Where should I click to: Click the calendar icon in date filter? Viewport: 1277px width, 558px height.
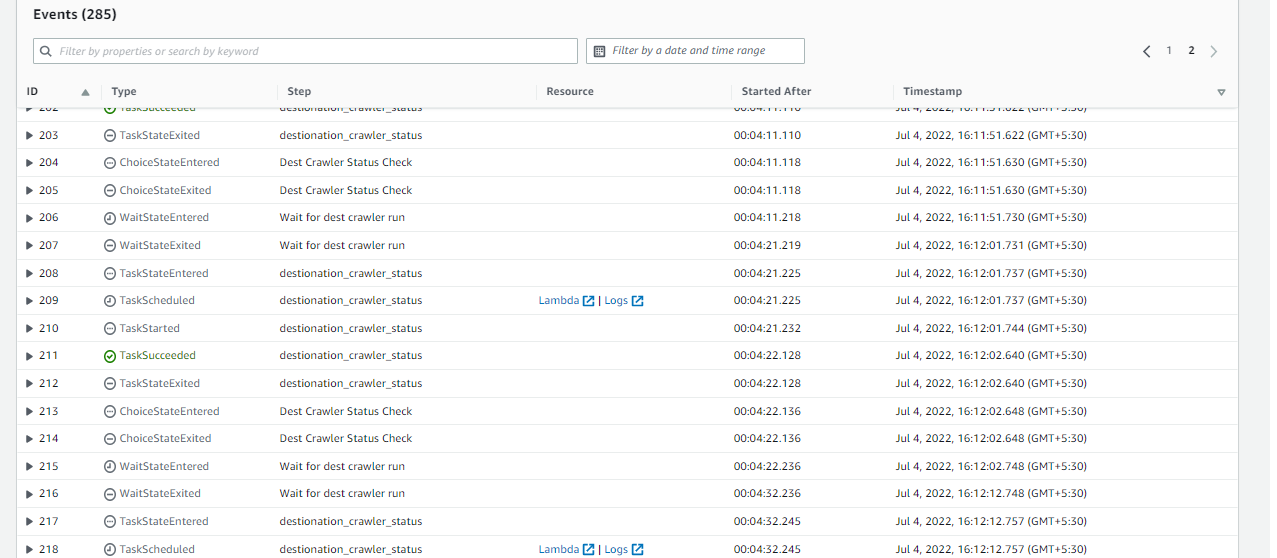pyautogui.click(x=599, y=51)
